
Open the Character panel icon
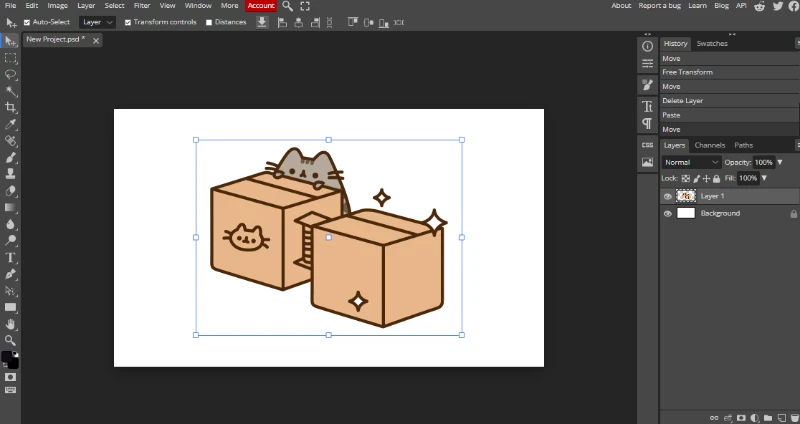(x=647, y=106)
